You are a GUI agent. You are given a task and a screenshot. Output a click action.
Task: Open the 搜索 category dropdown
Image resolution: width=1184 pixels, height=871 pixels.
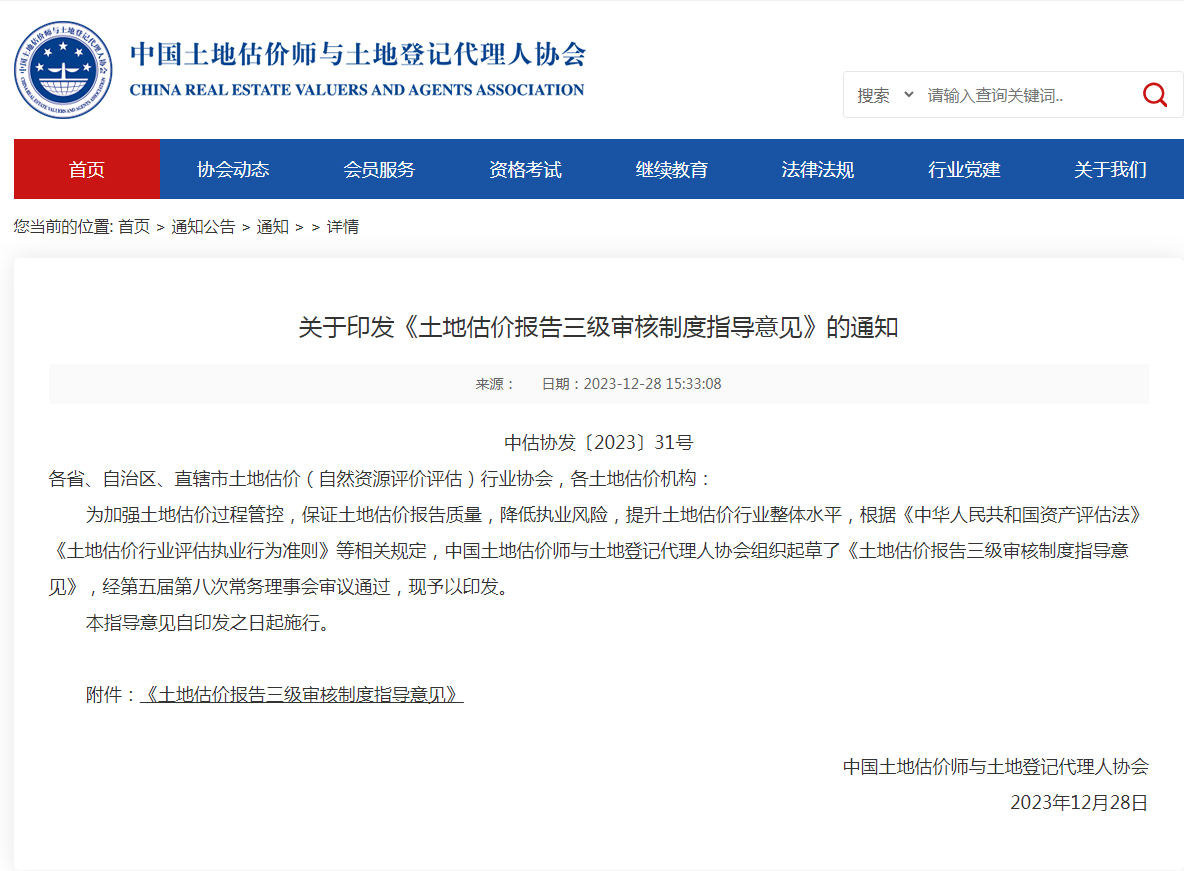pos(885,95)
